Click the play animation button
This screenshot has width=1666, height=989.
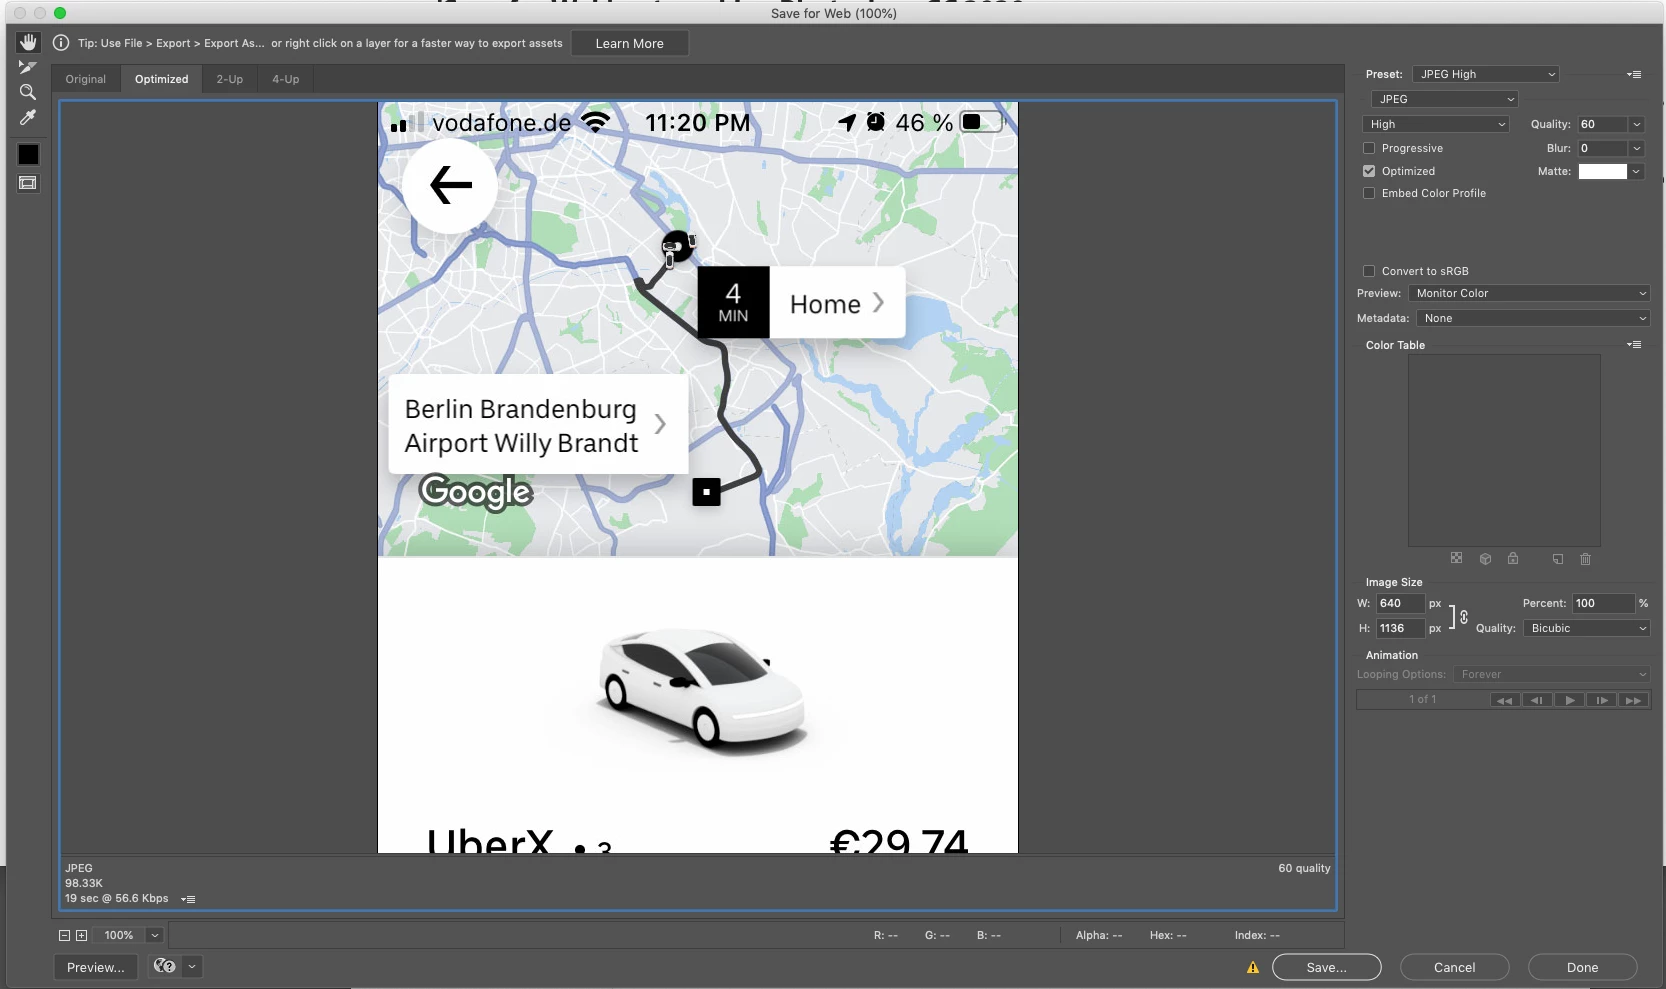click(x=1570, y=700)
